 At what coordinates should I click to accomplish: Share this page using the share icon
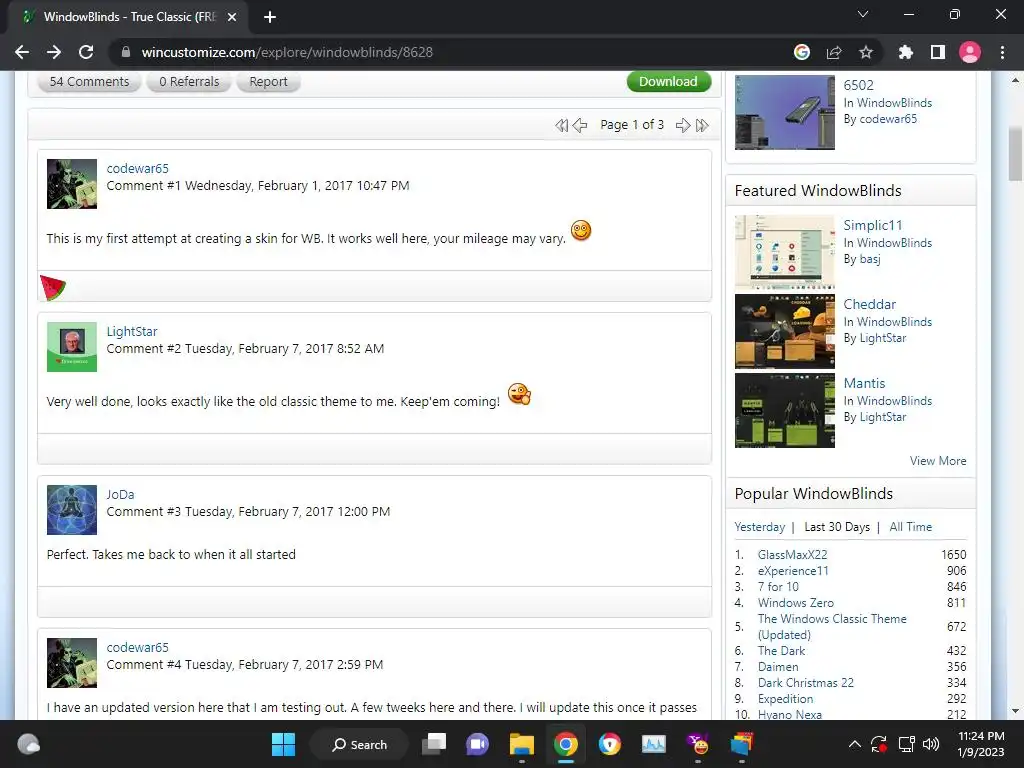[x=834, y=52]
